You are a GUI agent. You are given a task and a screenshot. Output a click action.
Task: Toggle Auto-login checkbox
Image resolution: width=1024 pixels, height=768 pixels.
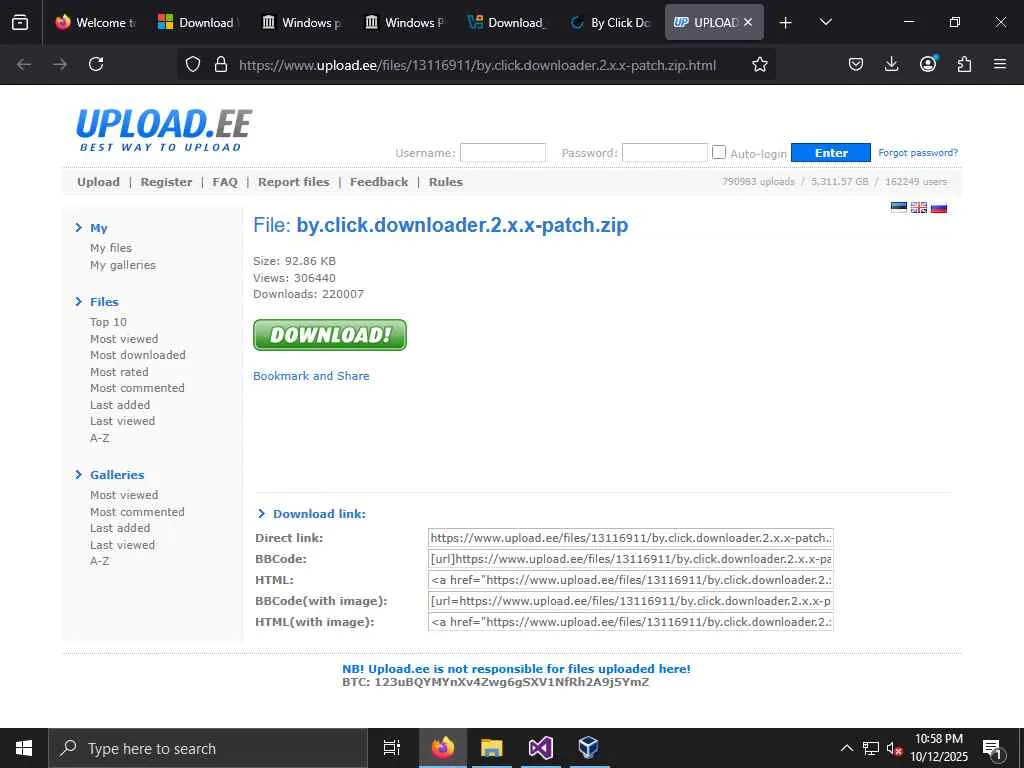pos(718,152)
